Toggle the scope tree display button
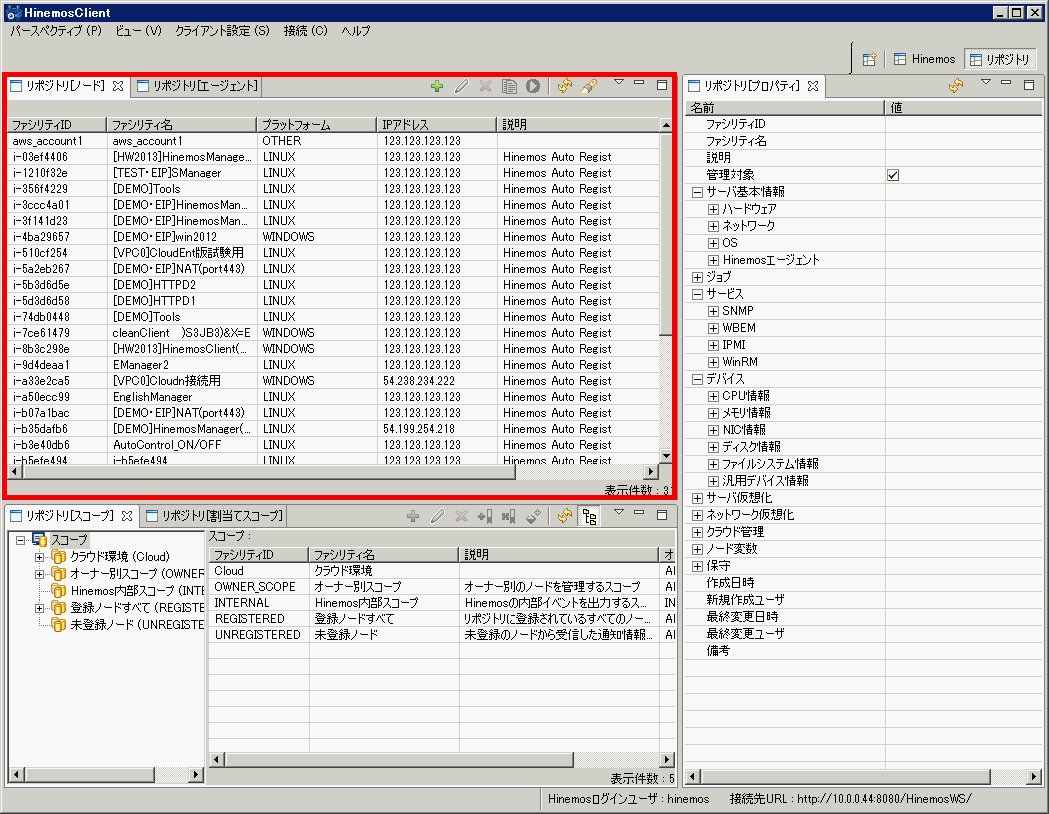 [589, 516]
